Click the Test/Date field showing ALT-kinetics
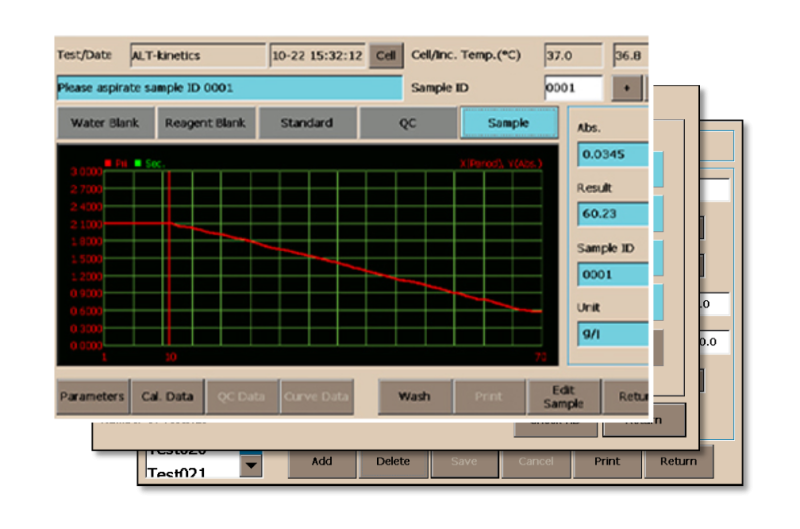 (197, 56)
